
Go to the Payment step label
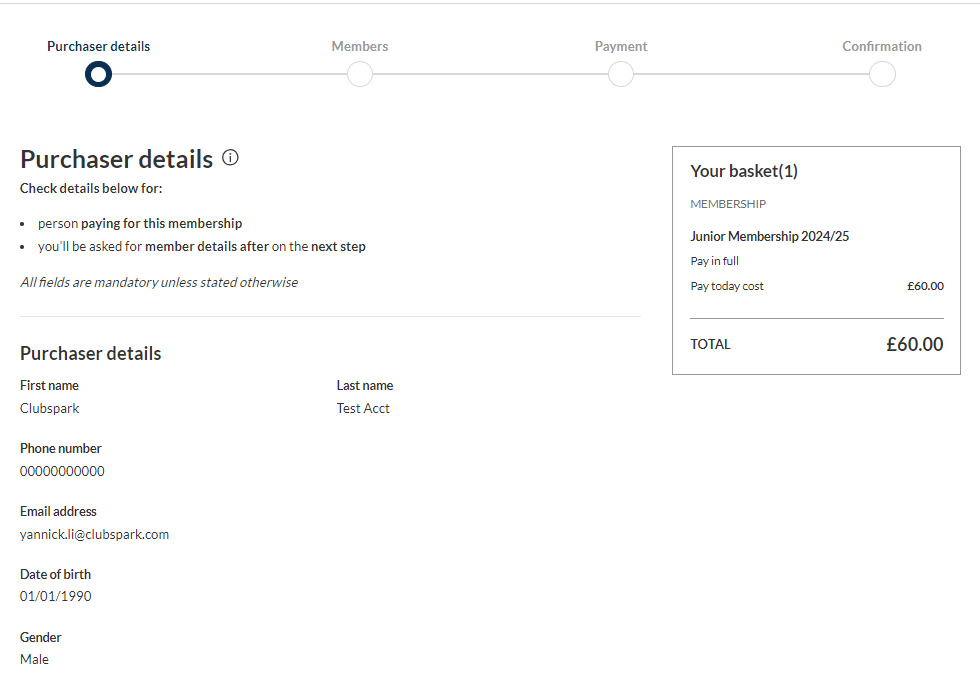tap(621, 46)
